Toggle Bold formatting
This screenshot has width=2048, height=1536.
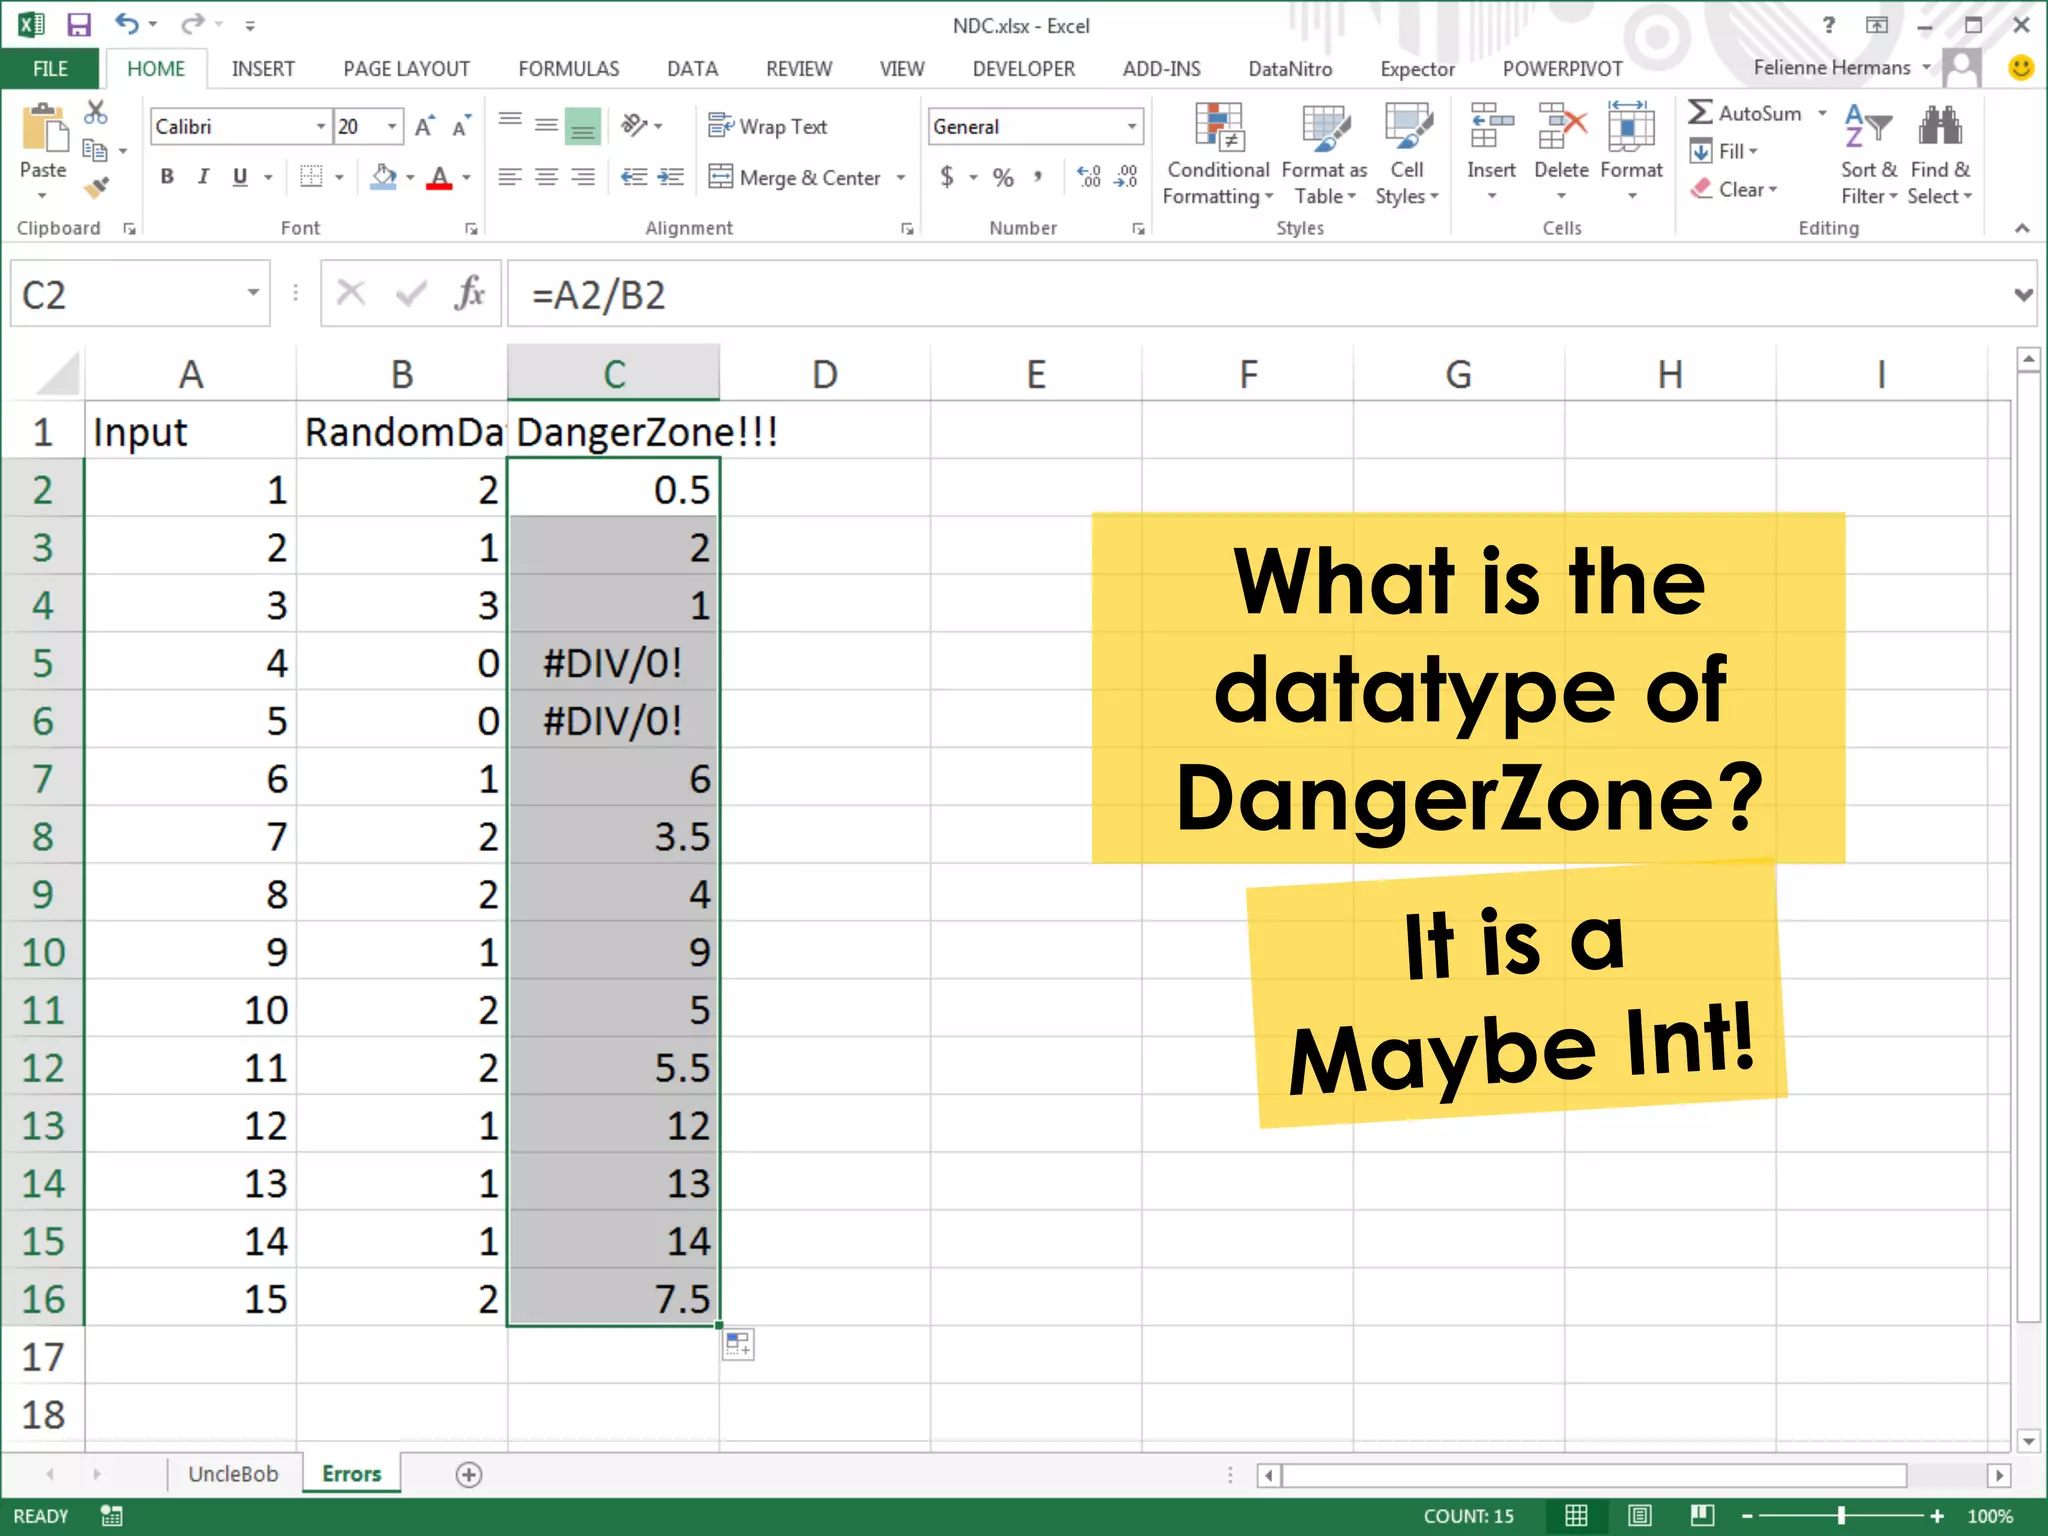(x=167, y=177)
